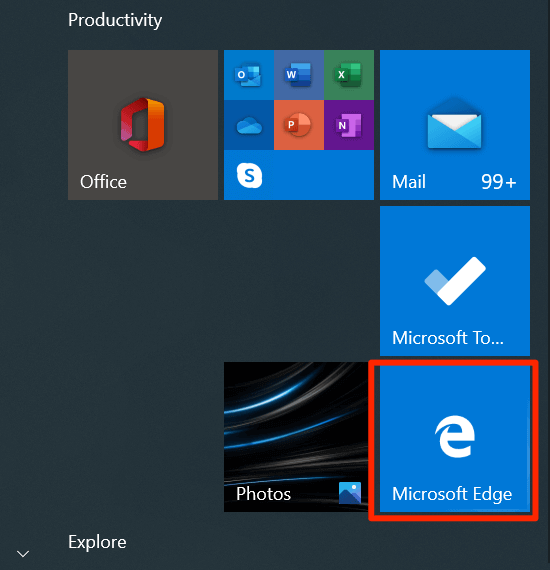Select the Productivity group header

[115, 20]
